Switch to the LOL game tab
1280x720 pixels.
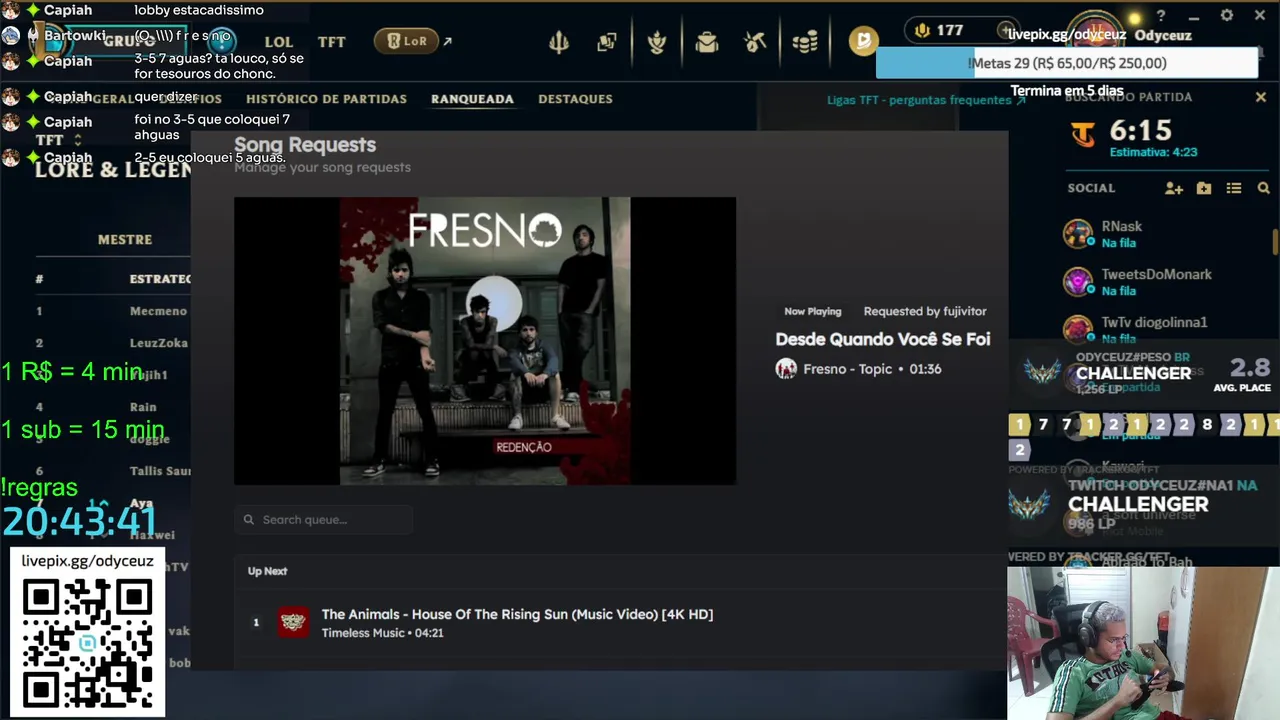tap(279, 42)
